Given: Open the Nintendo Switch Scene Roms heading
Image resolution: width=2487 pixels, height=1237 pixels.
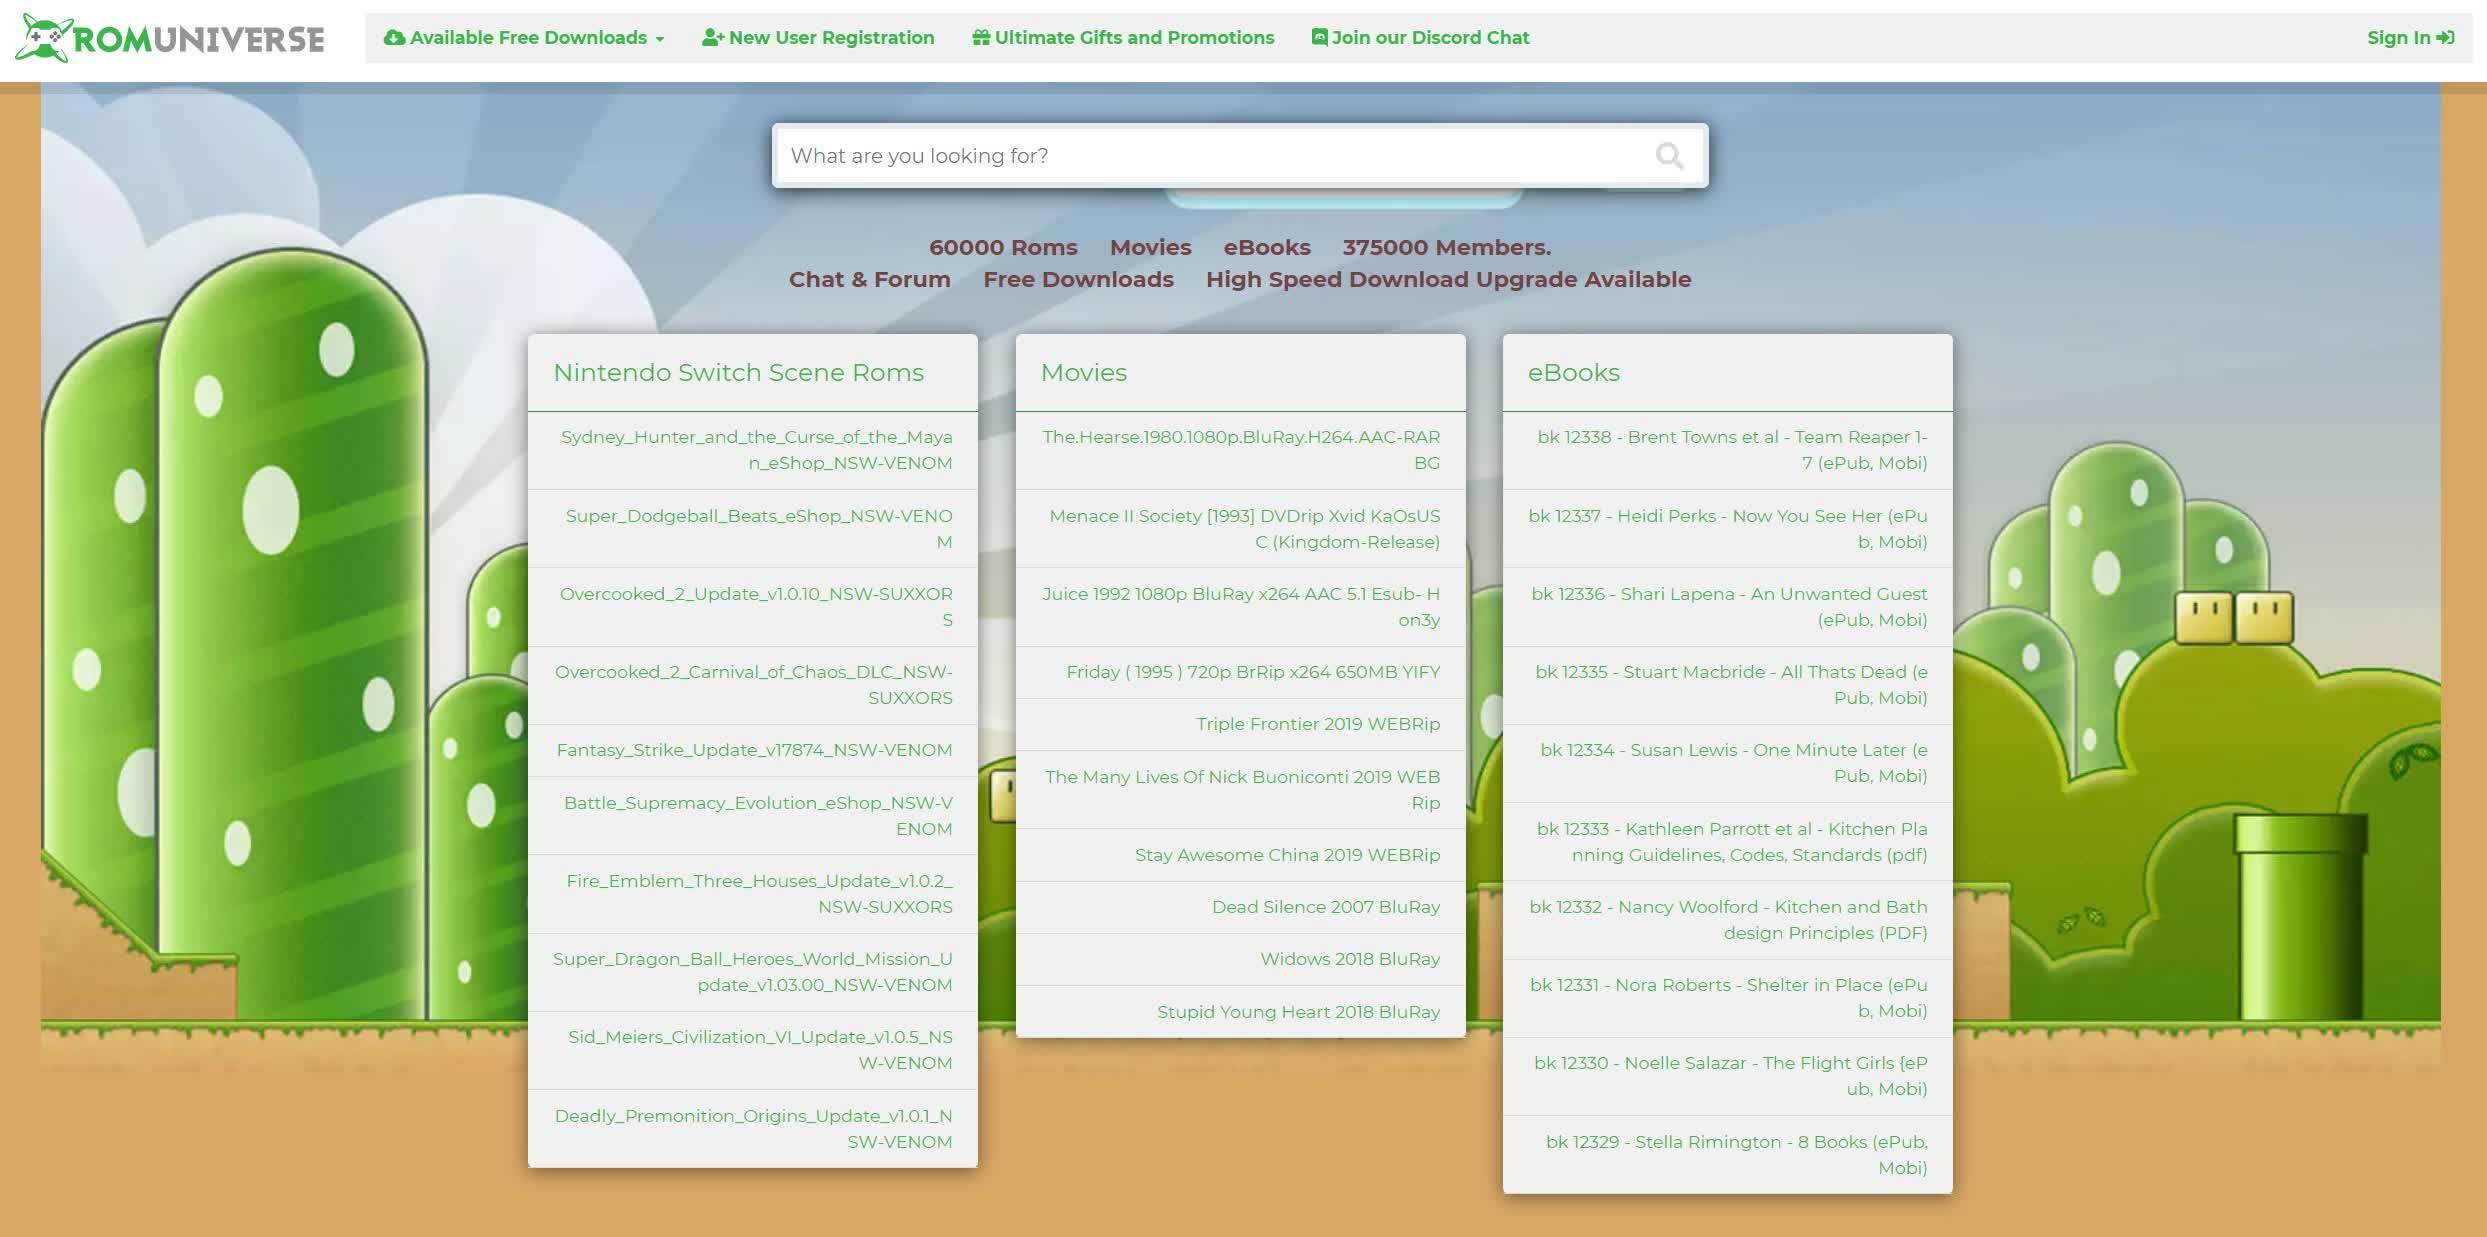Looking at the screenshot, I should click(739, 372).
